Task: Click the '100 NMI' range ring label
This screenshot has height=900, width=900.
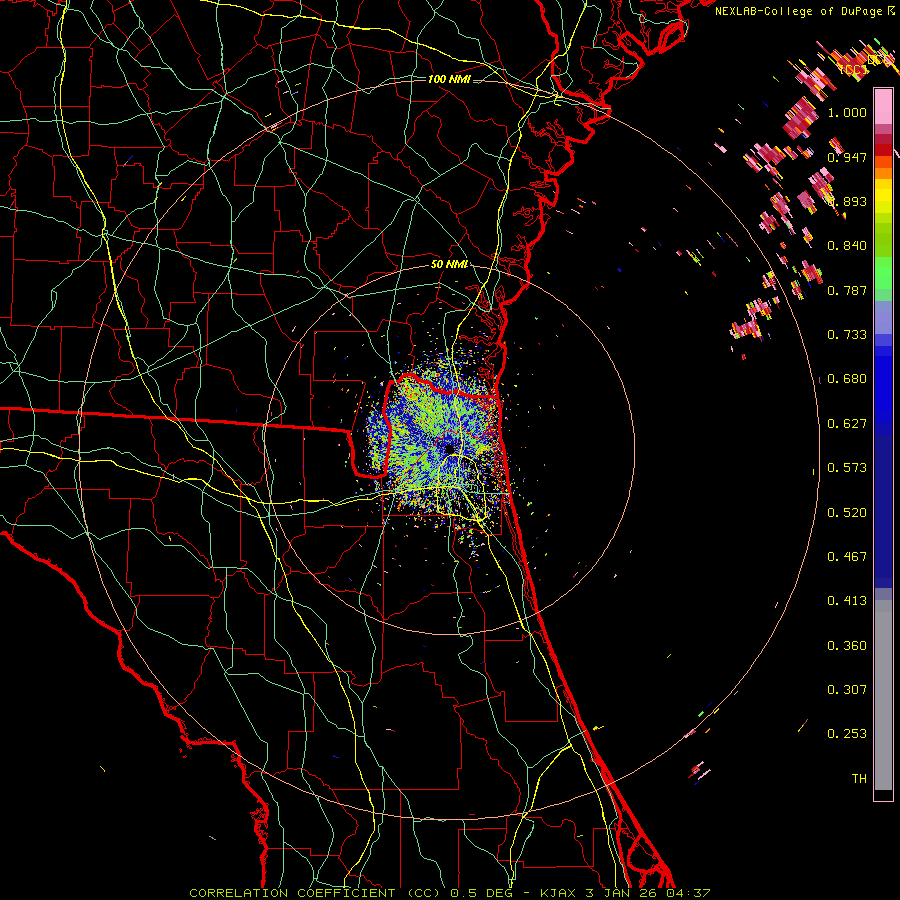Action: coord(449,79)
